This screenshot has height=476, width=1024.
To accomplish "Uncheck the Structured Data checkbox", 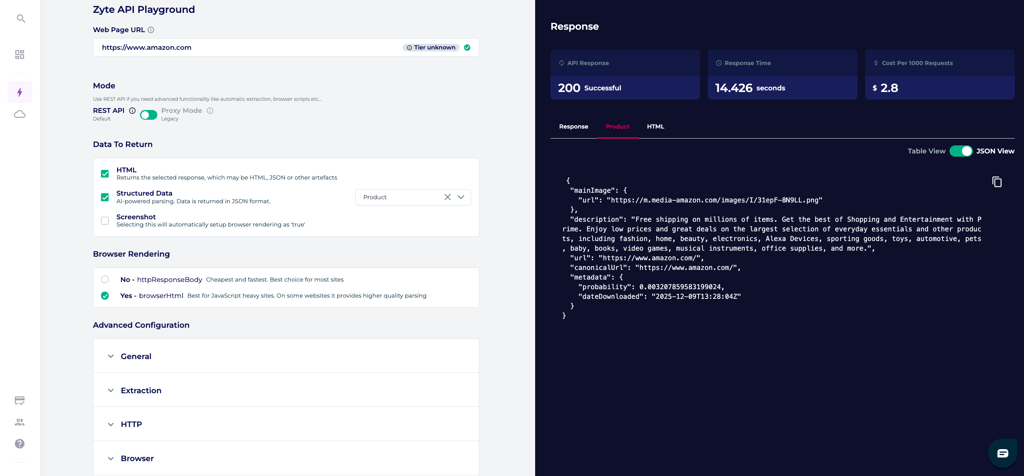I will (x=104, y=197).
